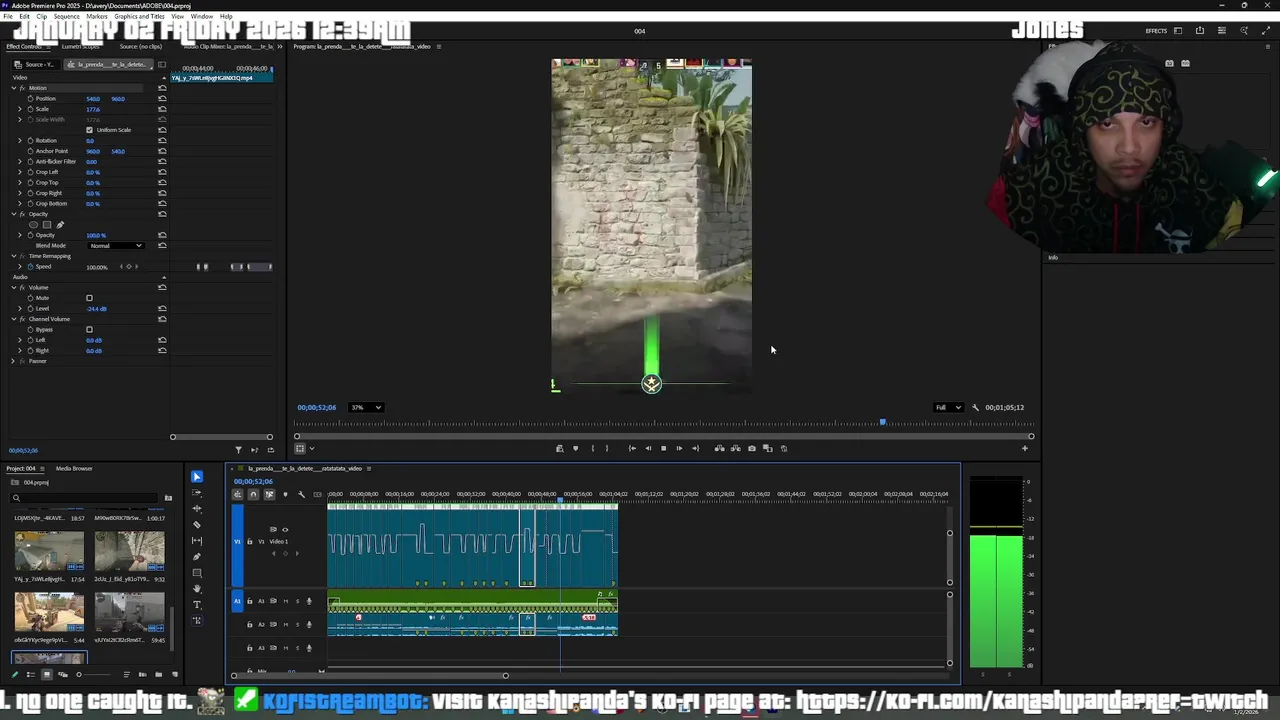Click the insert-as-nests toggle in timeline
Screen dimensions: 1280x720
point(238,494)
